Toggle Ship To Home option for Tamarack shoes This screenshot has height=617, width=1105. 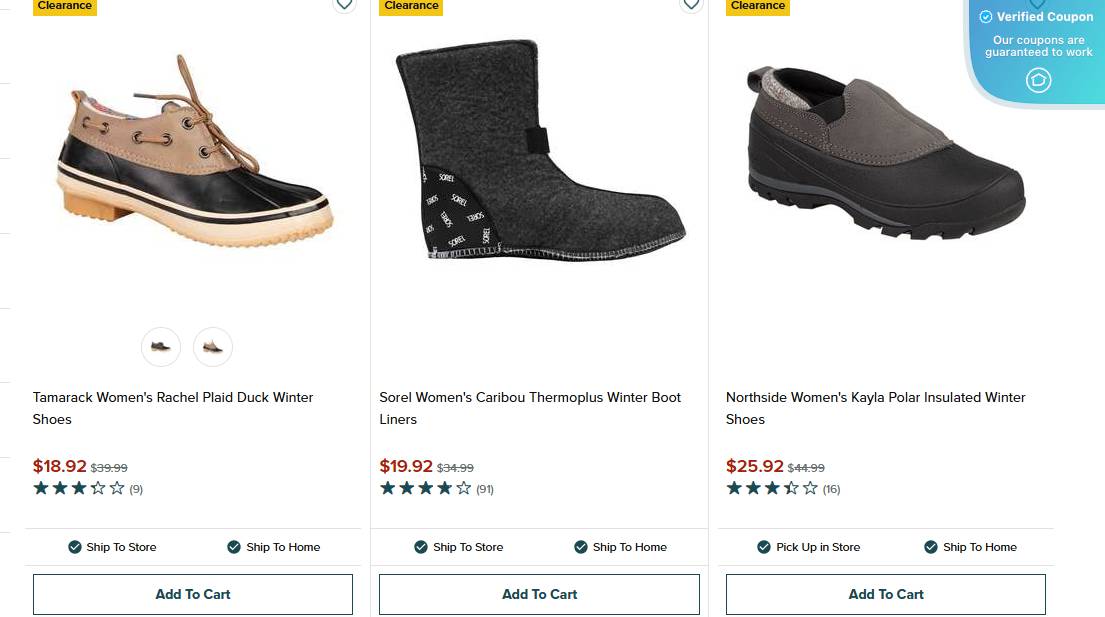274,547
